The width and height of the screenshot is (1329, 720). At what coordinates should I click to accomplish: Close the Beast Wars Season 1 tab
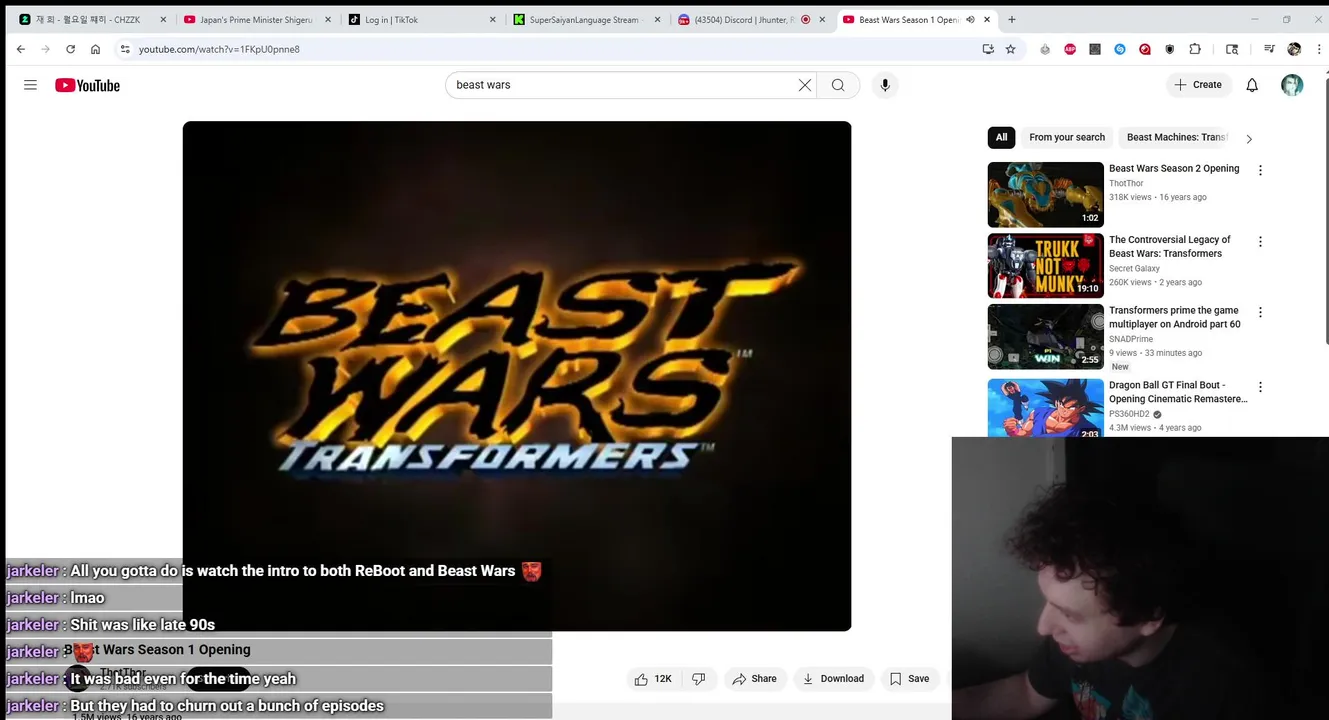(x=987, y=19)
